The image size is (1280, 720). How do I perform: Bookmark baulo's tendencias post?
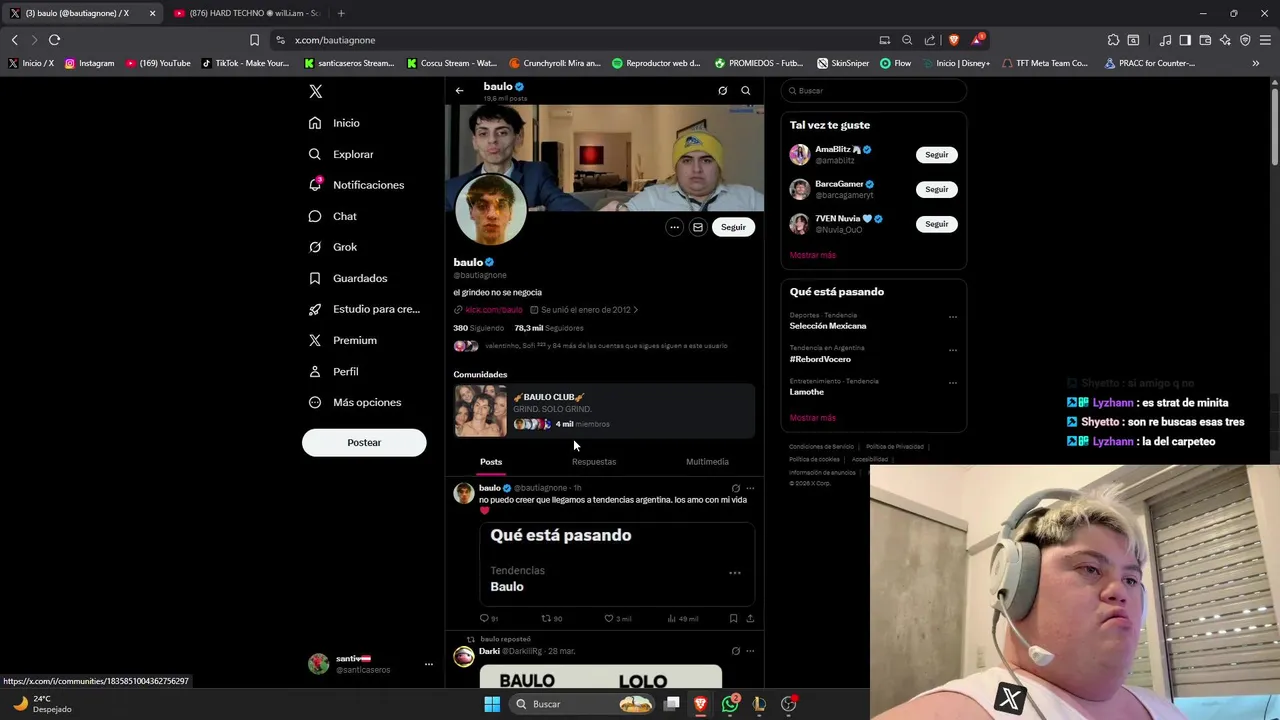(733, 619)
